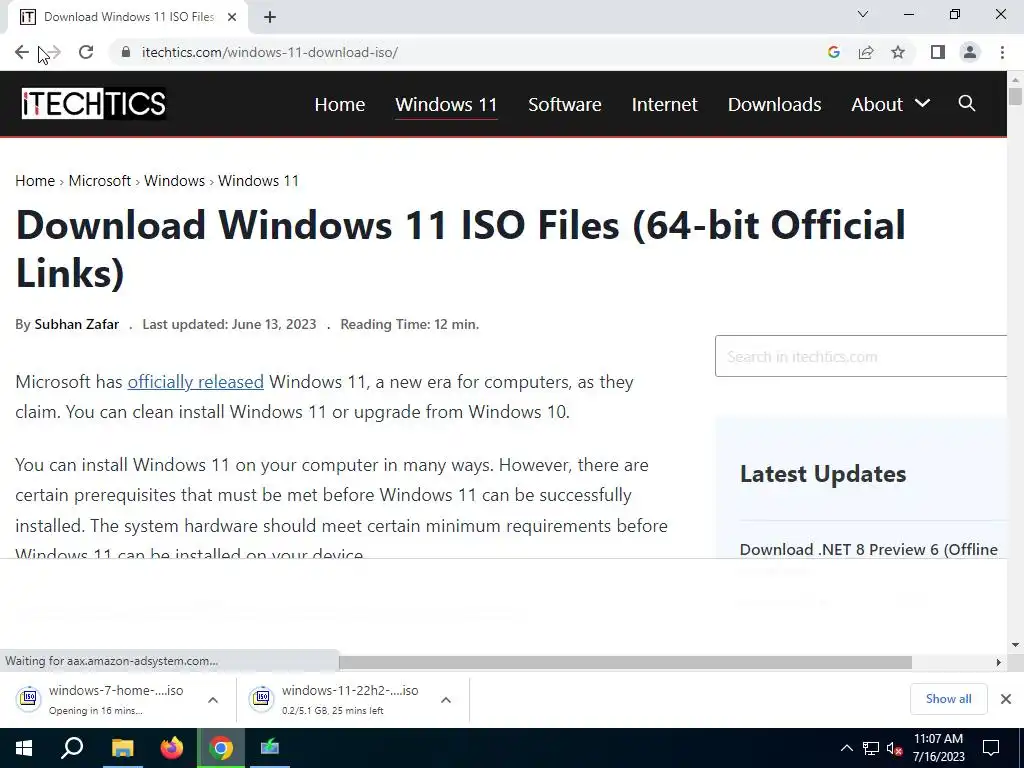Click the vertical scrollbar thumb

click(1015, 95)
